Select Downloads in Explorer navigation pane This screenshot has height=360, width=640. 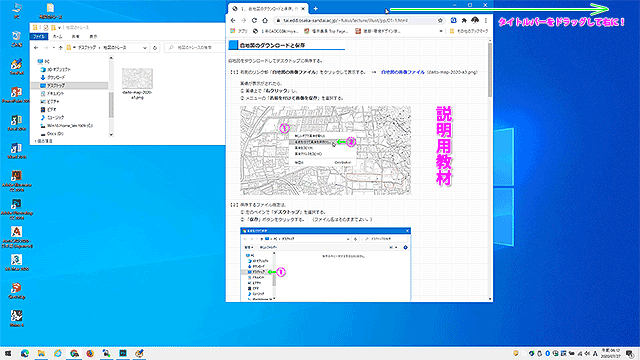tap(53, 77)
